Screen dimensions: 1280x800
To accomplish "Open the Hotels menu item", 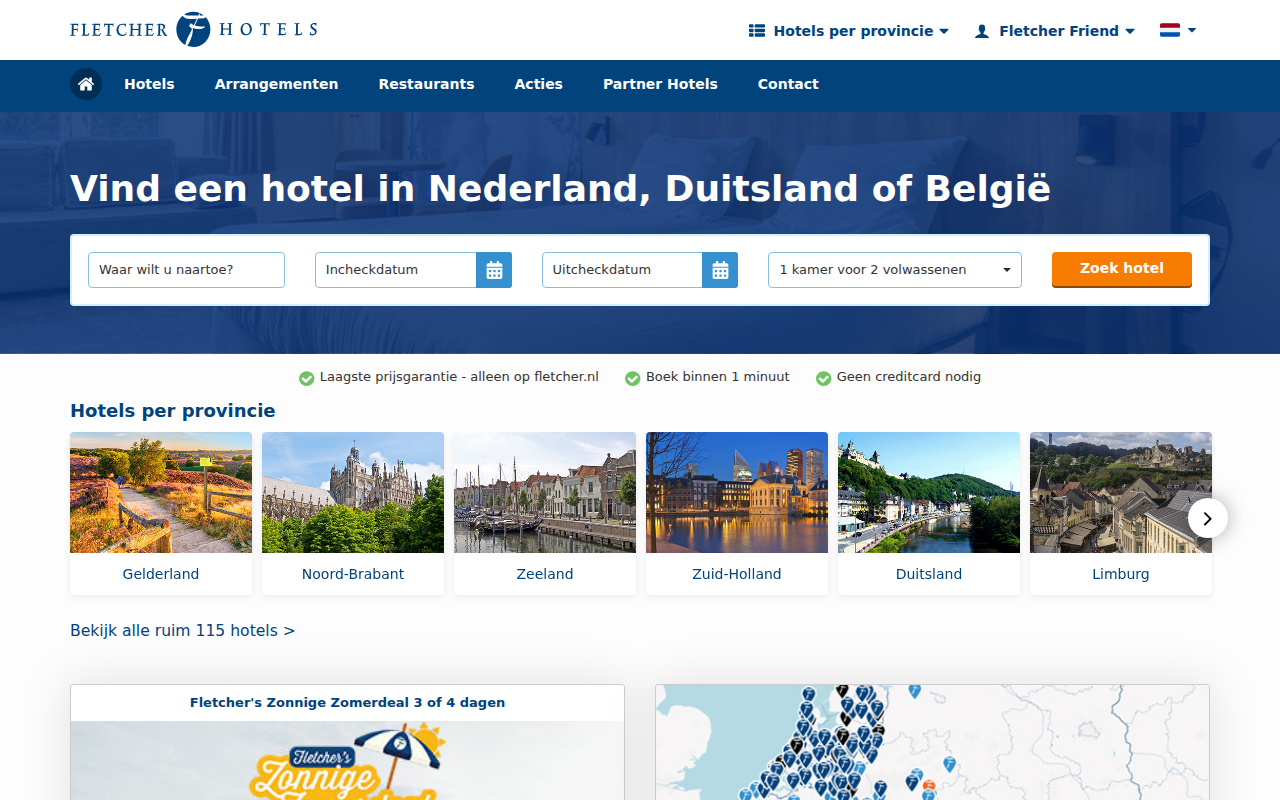I will [149, 84].
